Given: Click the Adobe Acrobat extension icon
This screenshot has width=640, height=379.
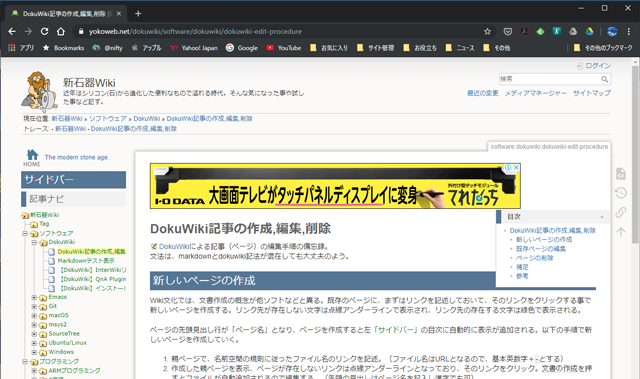Looking at the screenshot, I should point(524,31).
